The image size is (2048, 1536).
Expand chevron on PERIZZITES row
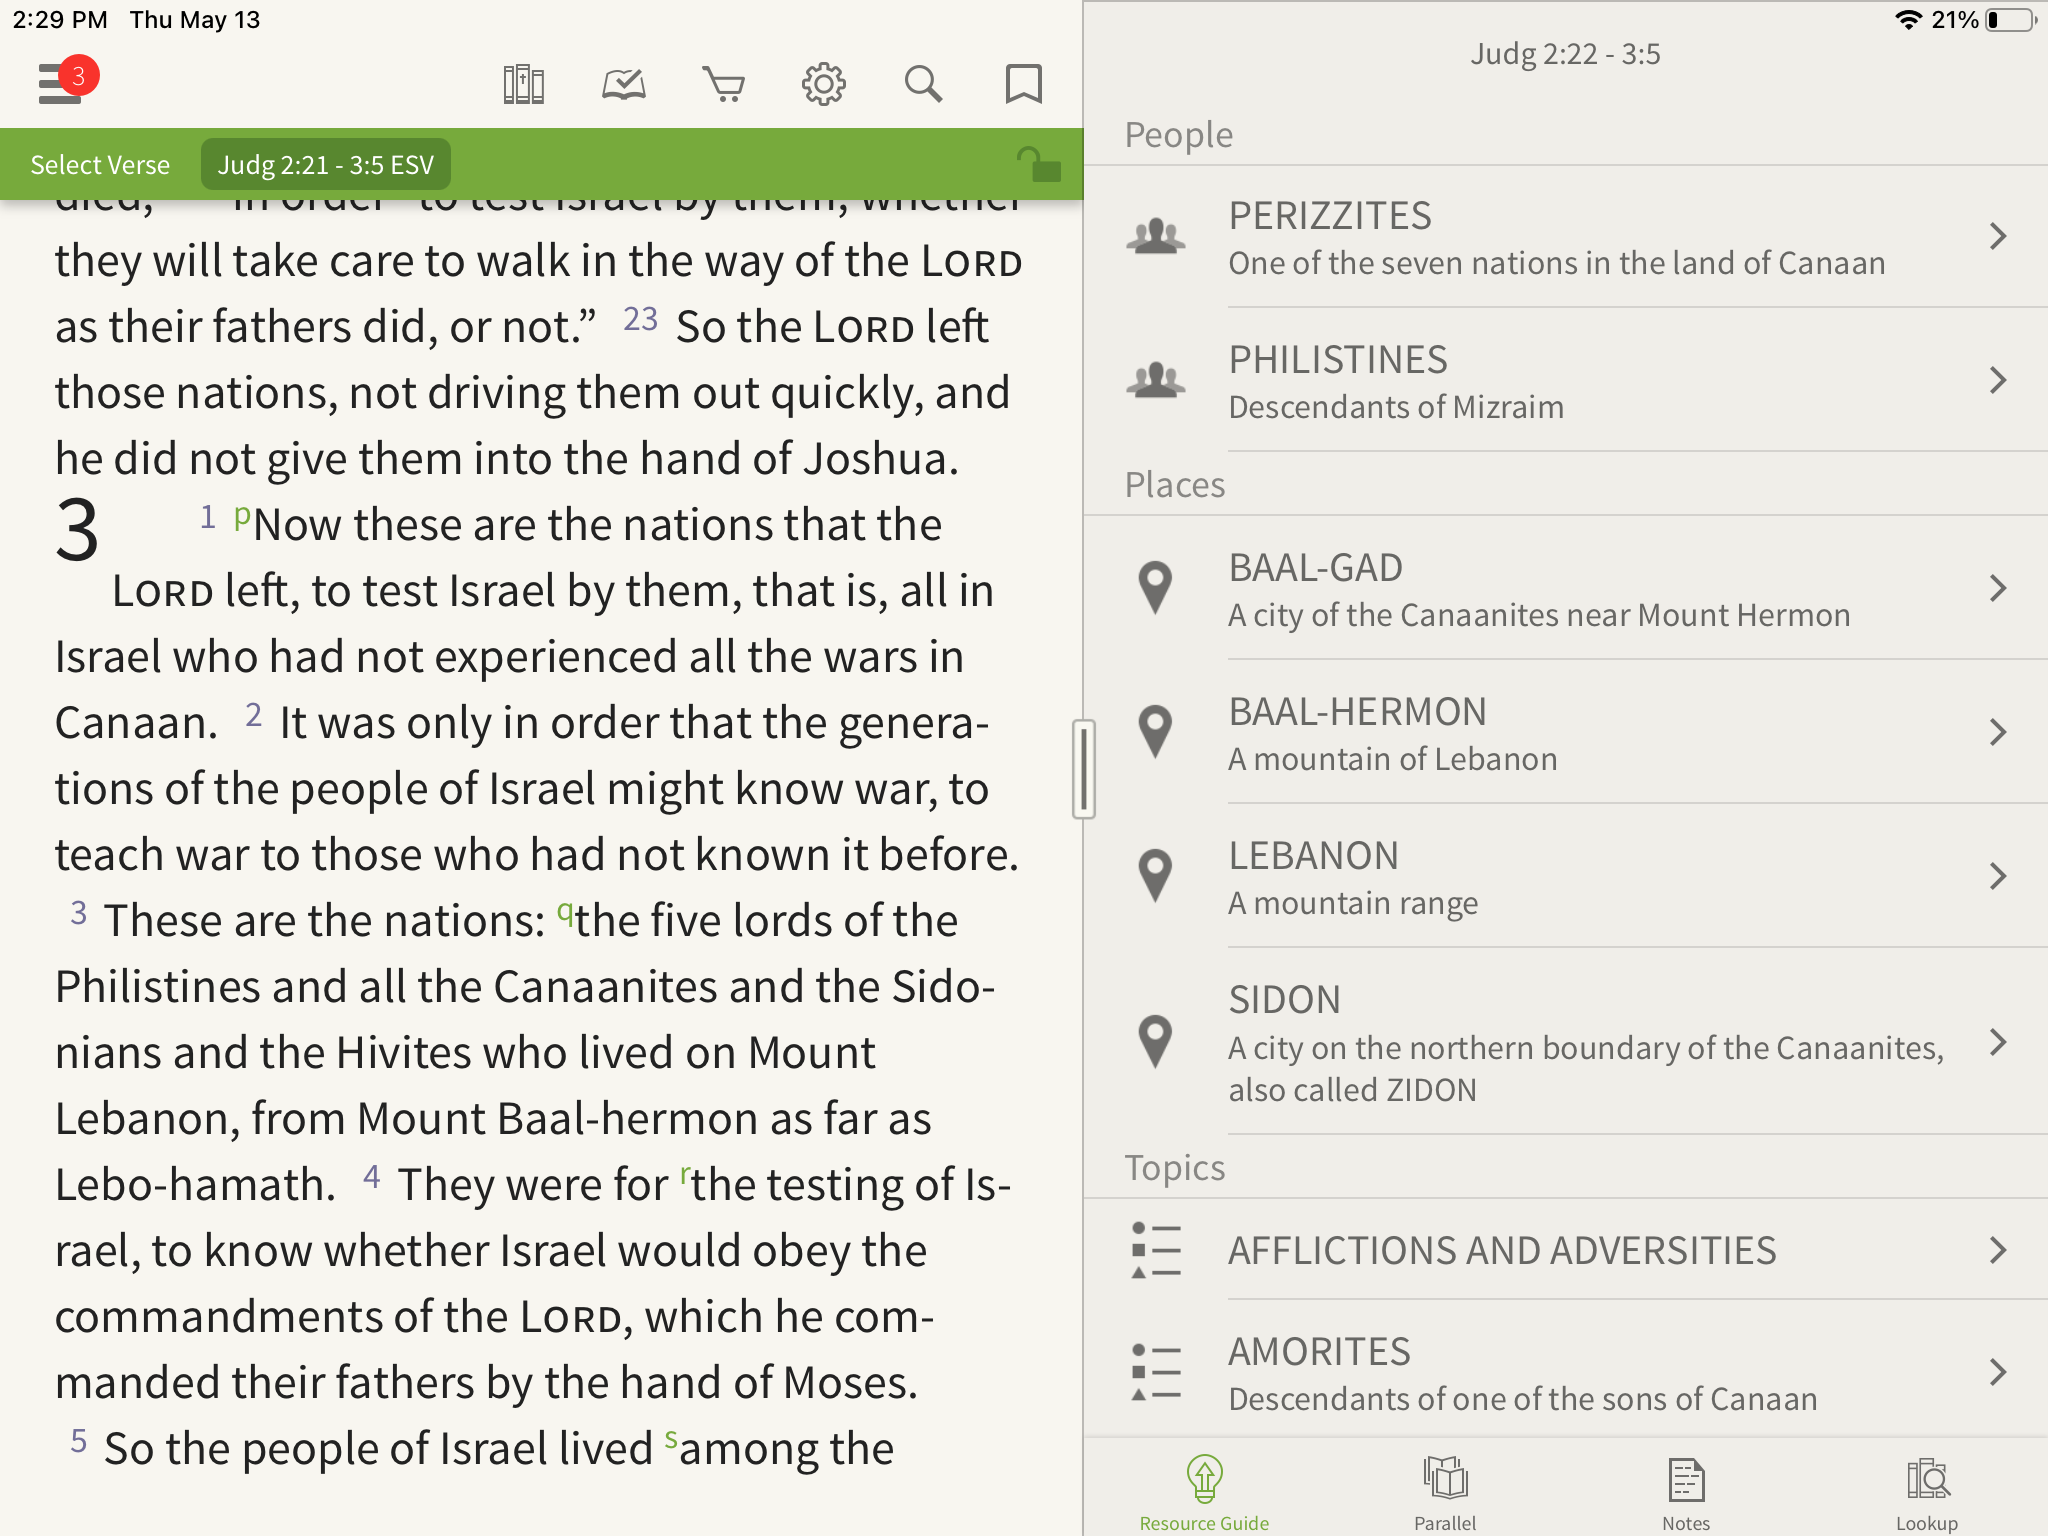[x=1998, y=237]
